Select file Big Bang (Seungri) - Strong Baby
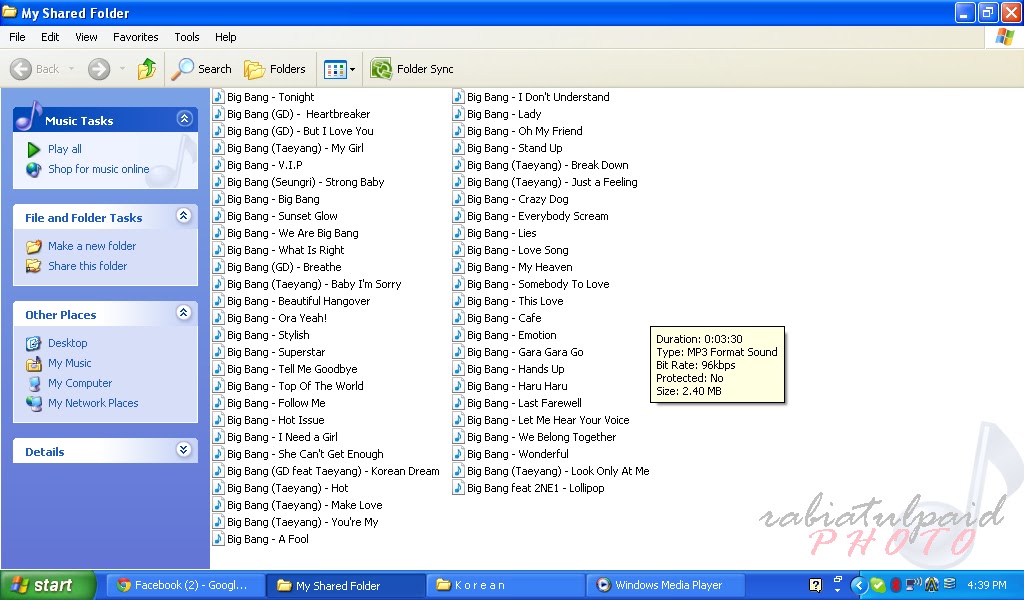The image size is (1024, 600). point(306,182)
